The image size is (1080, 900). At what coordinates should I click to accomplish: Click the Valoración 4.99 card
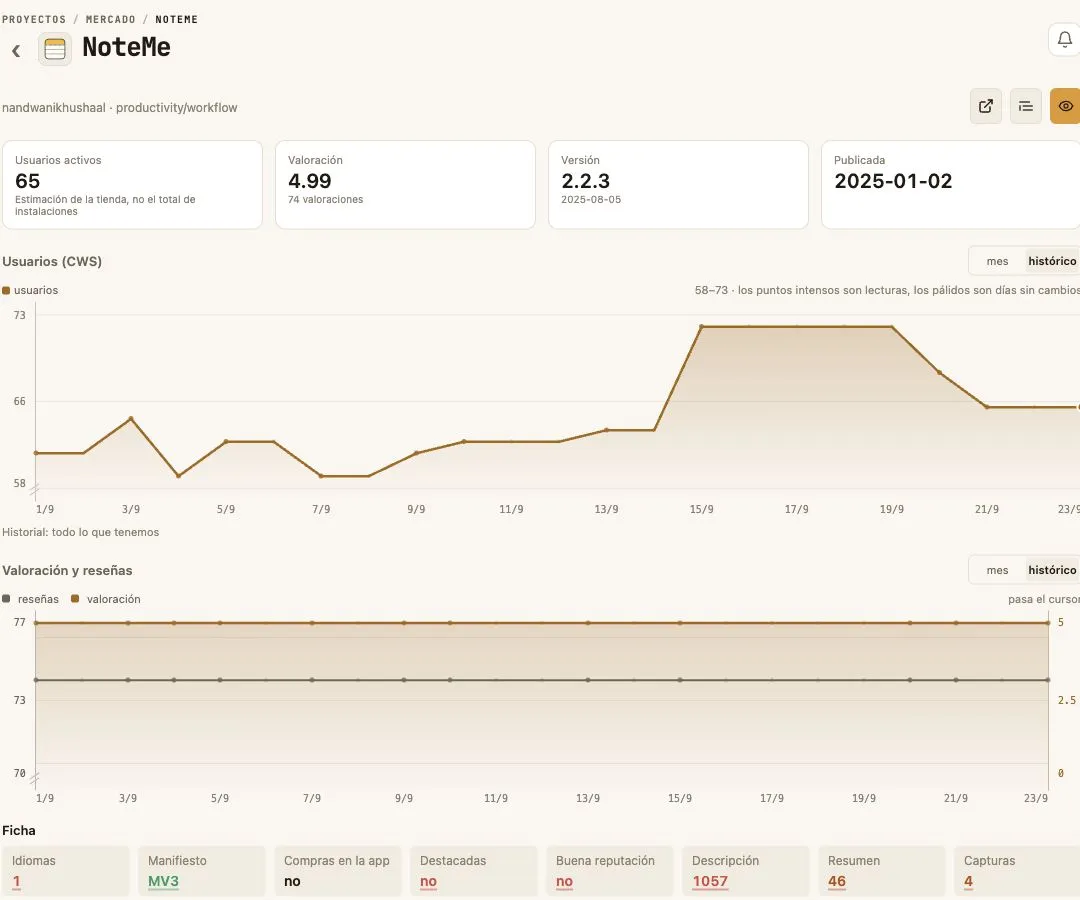405,185
